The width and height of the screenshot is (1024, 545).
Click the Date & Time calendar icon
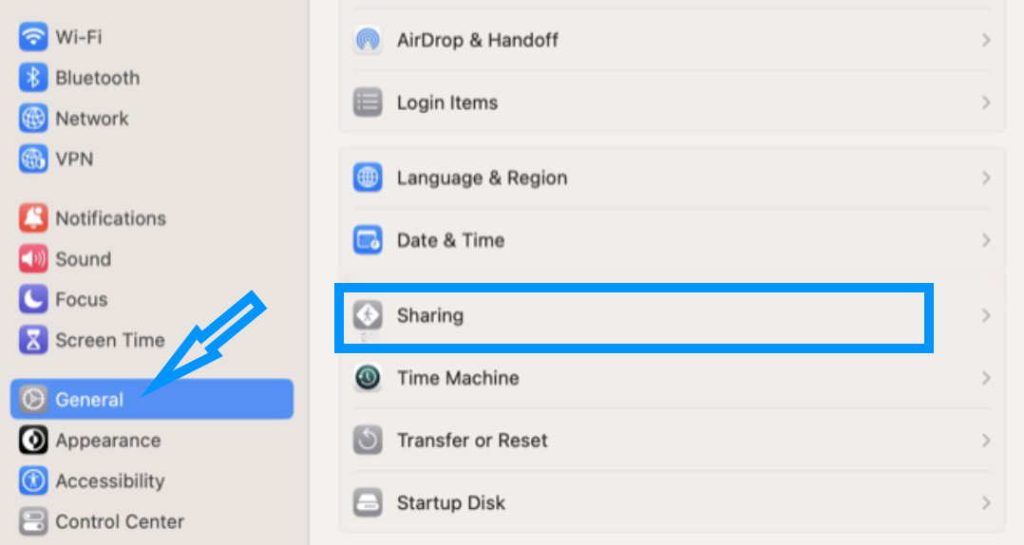pyautogui.click(x=368, y=240)
